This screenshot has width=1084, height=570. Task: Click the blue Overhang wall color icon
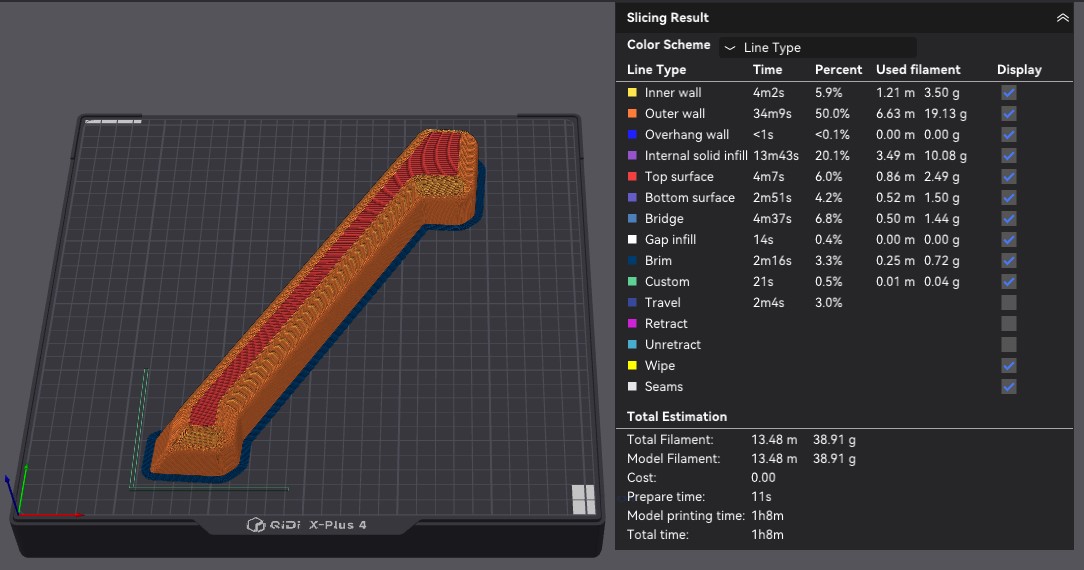632,134
